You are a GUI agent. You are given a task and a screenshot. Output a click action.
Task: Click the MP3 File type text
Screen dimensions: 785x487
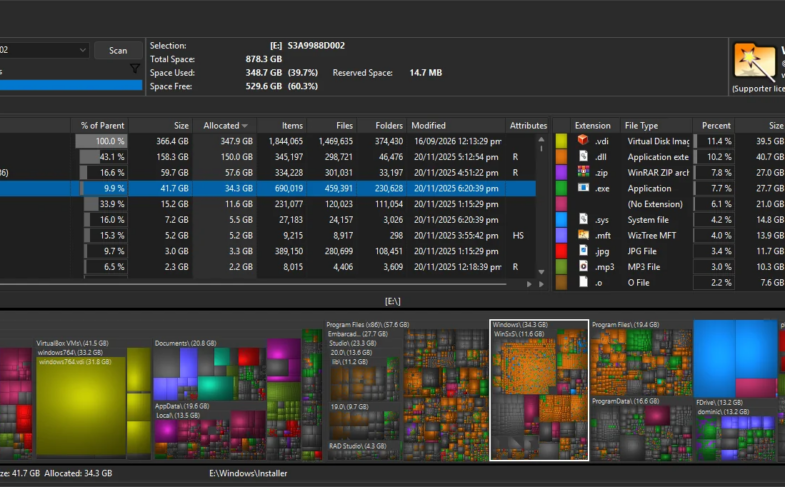(643, 267)
